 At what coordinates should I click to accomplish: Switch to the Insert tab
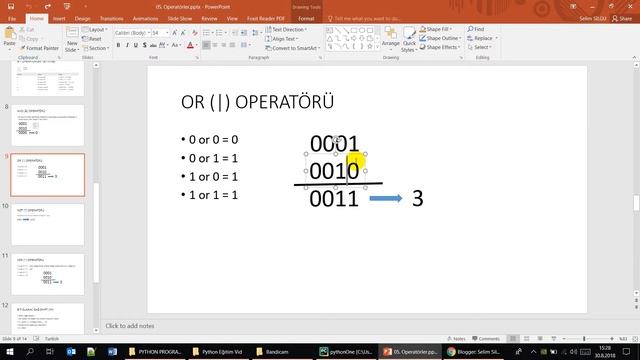pos(59,19)
